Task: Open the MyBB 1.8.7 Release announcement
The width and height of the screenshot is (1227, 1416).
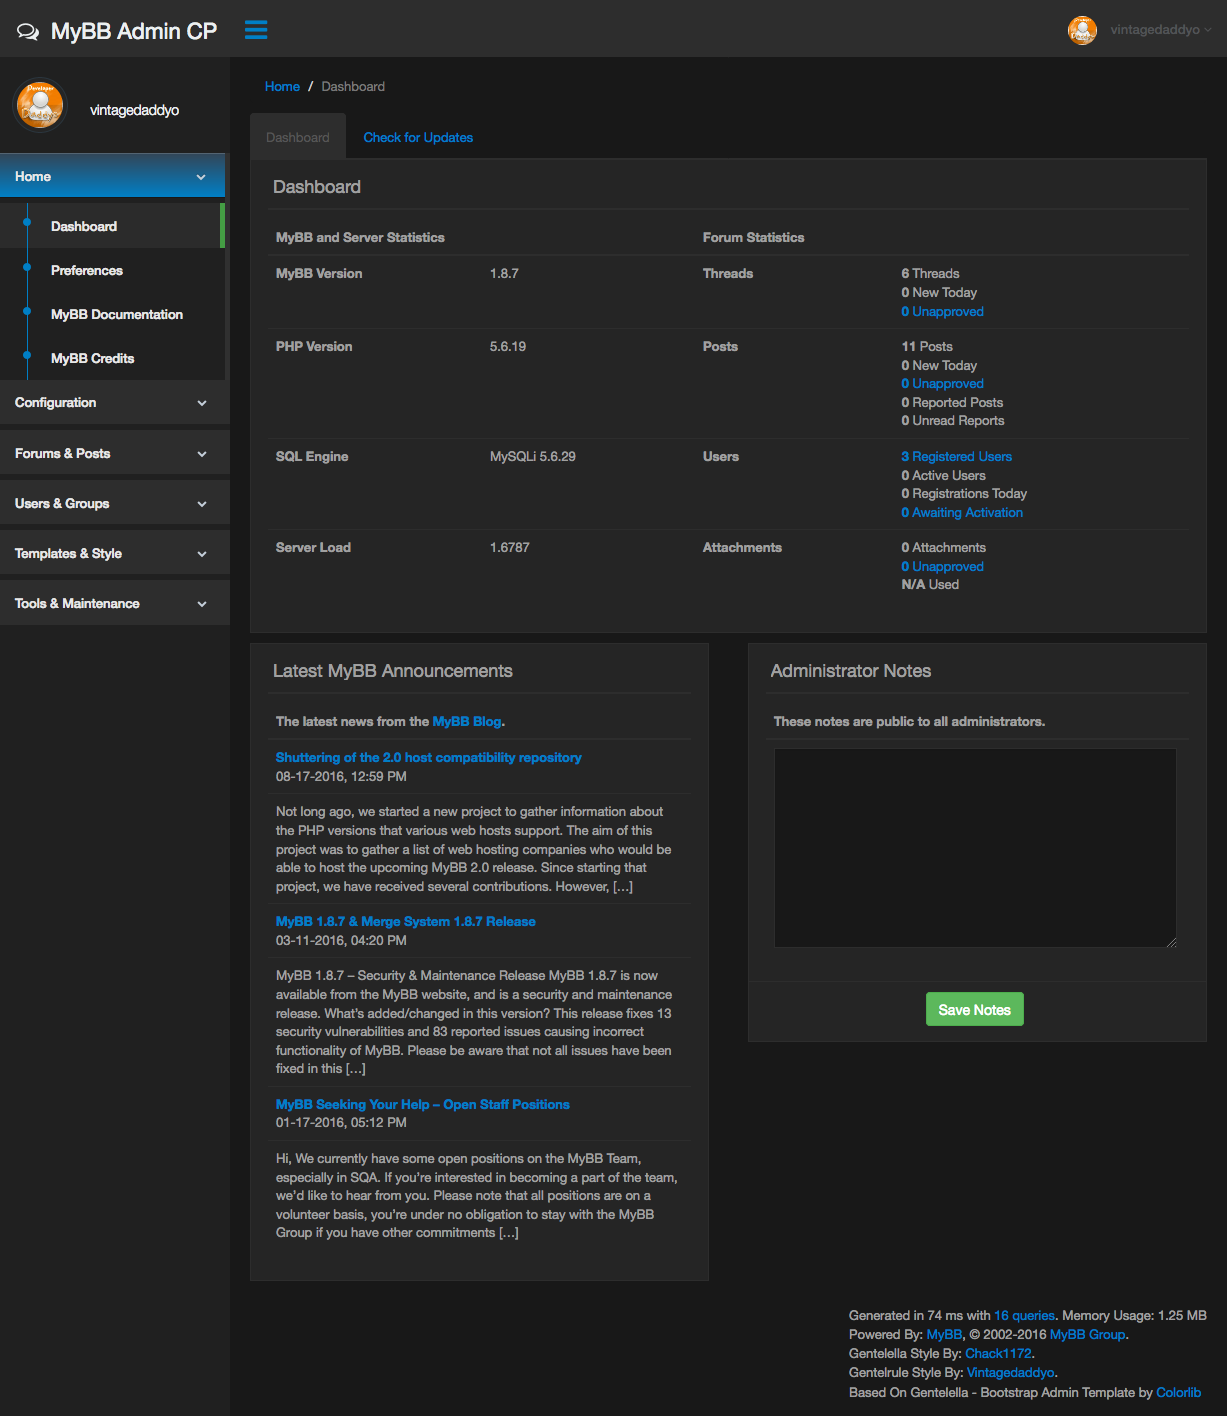Action: 406,922
